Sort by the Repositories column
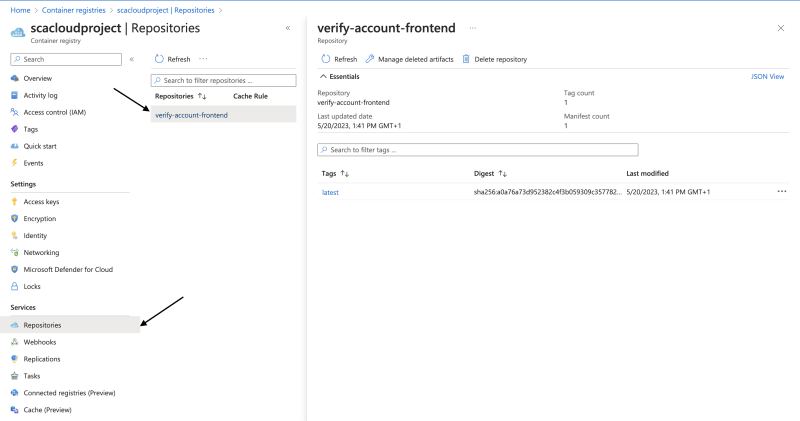The height and width of the screenshot is (421, 800). pos(181,96)
